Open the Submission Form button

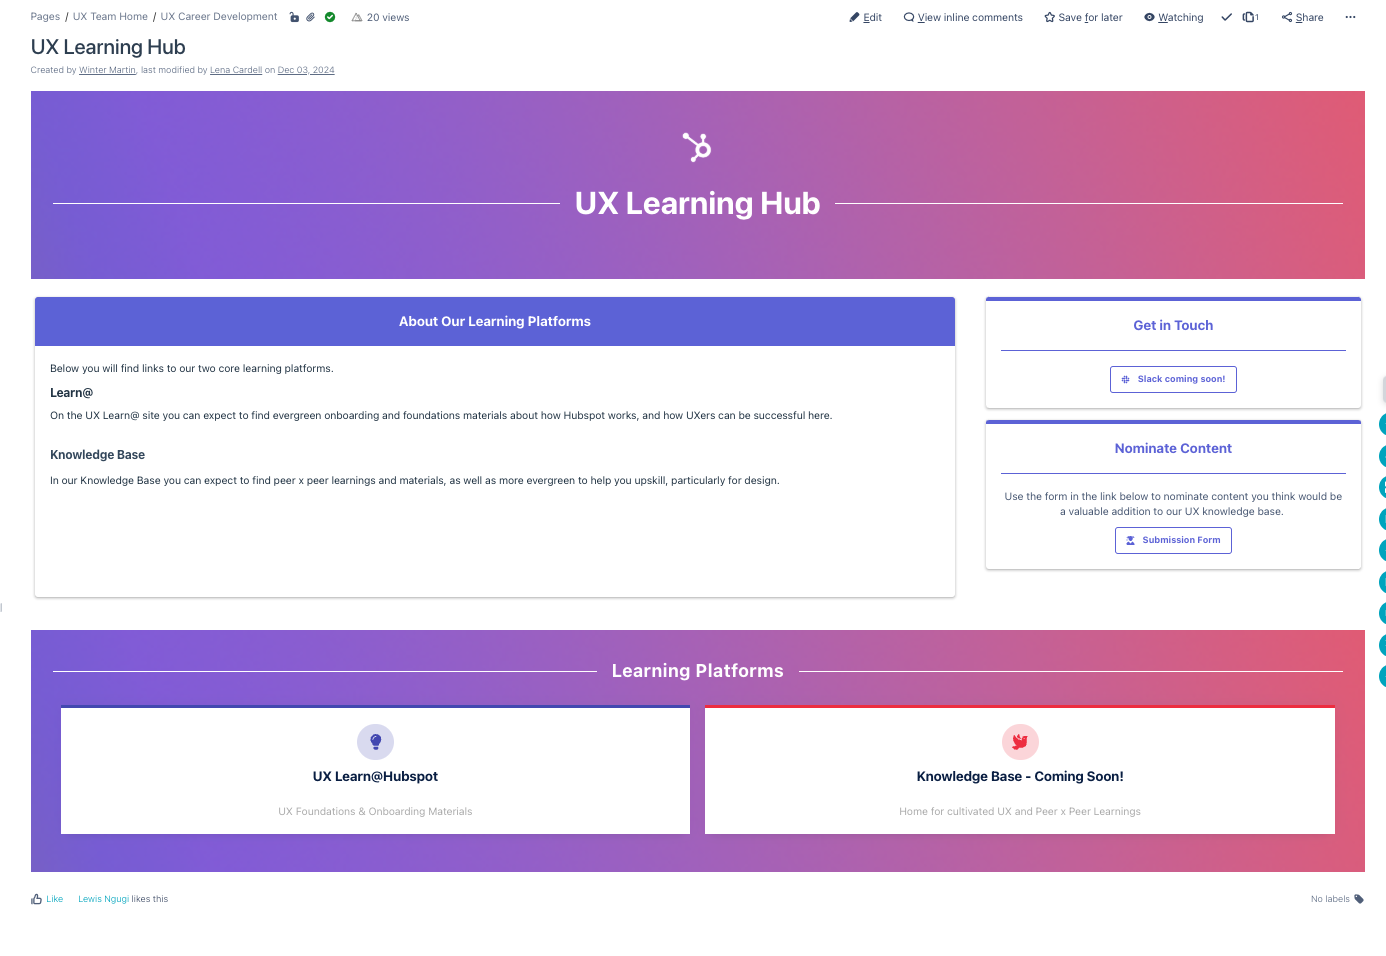tap(1173, 540)
